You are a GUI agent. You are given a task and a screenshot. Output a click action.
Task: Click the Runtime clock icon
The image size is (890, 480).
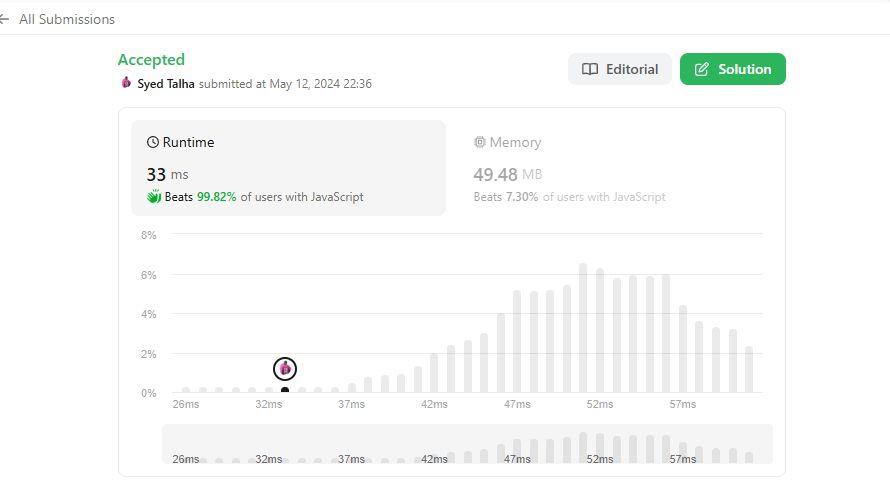click(x=153, y=142)
